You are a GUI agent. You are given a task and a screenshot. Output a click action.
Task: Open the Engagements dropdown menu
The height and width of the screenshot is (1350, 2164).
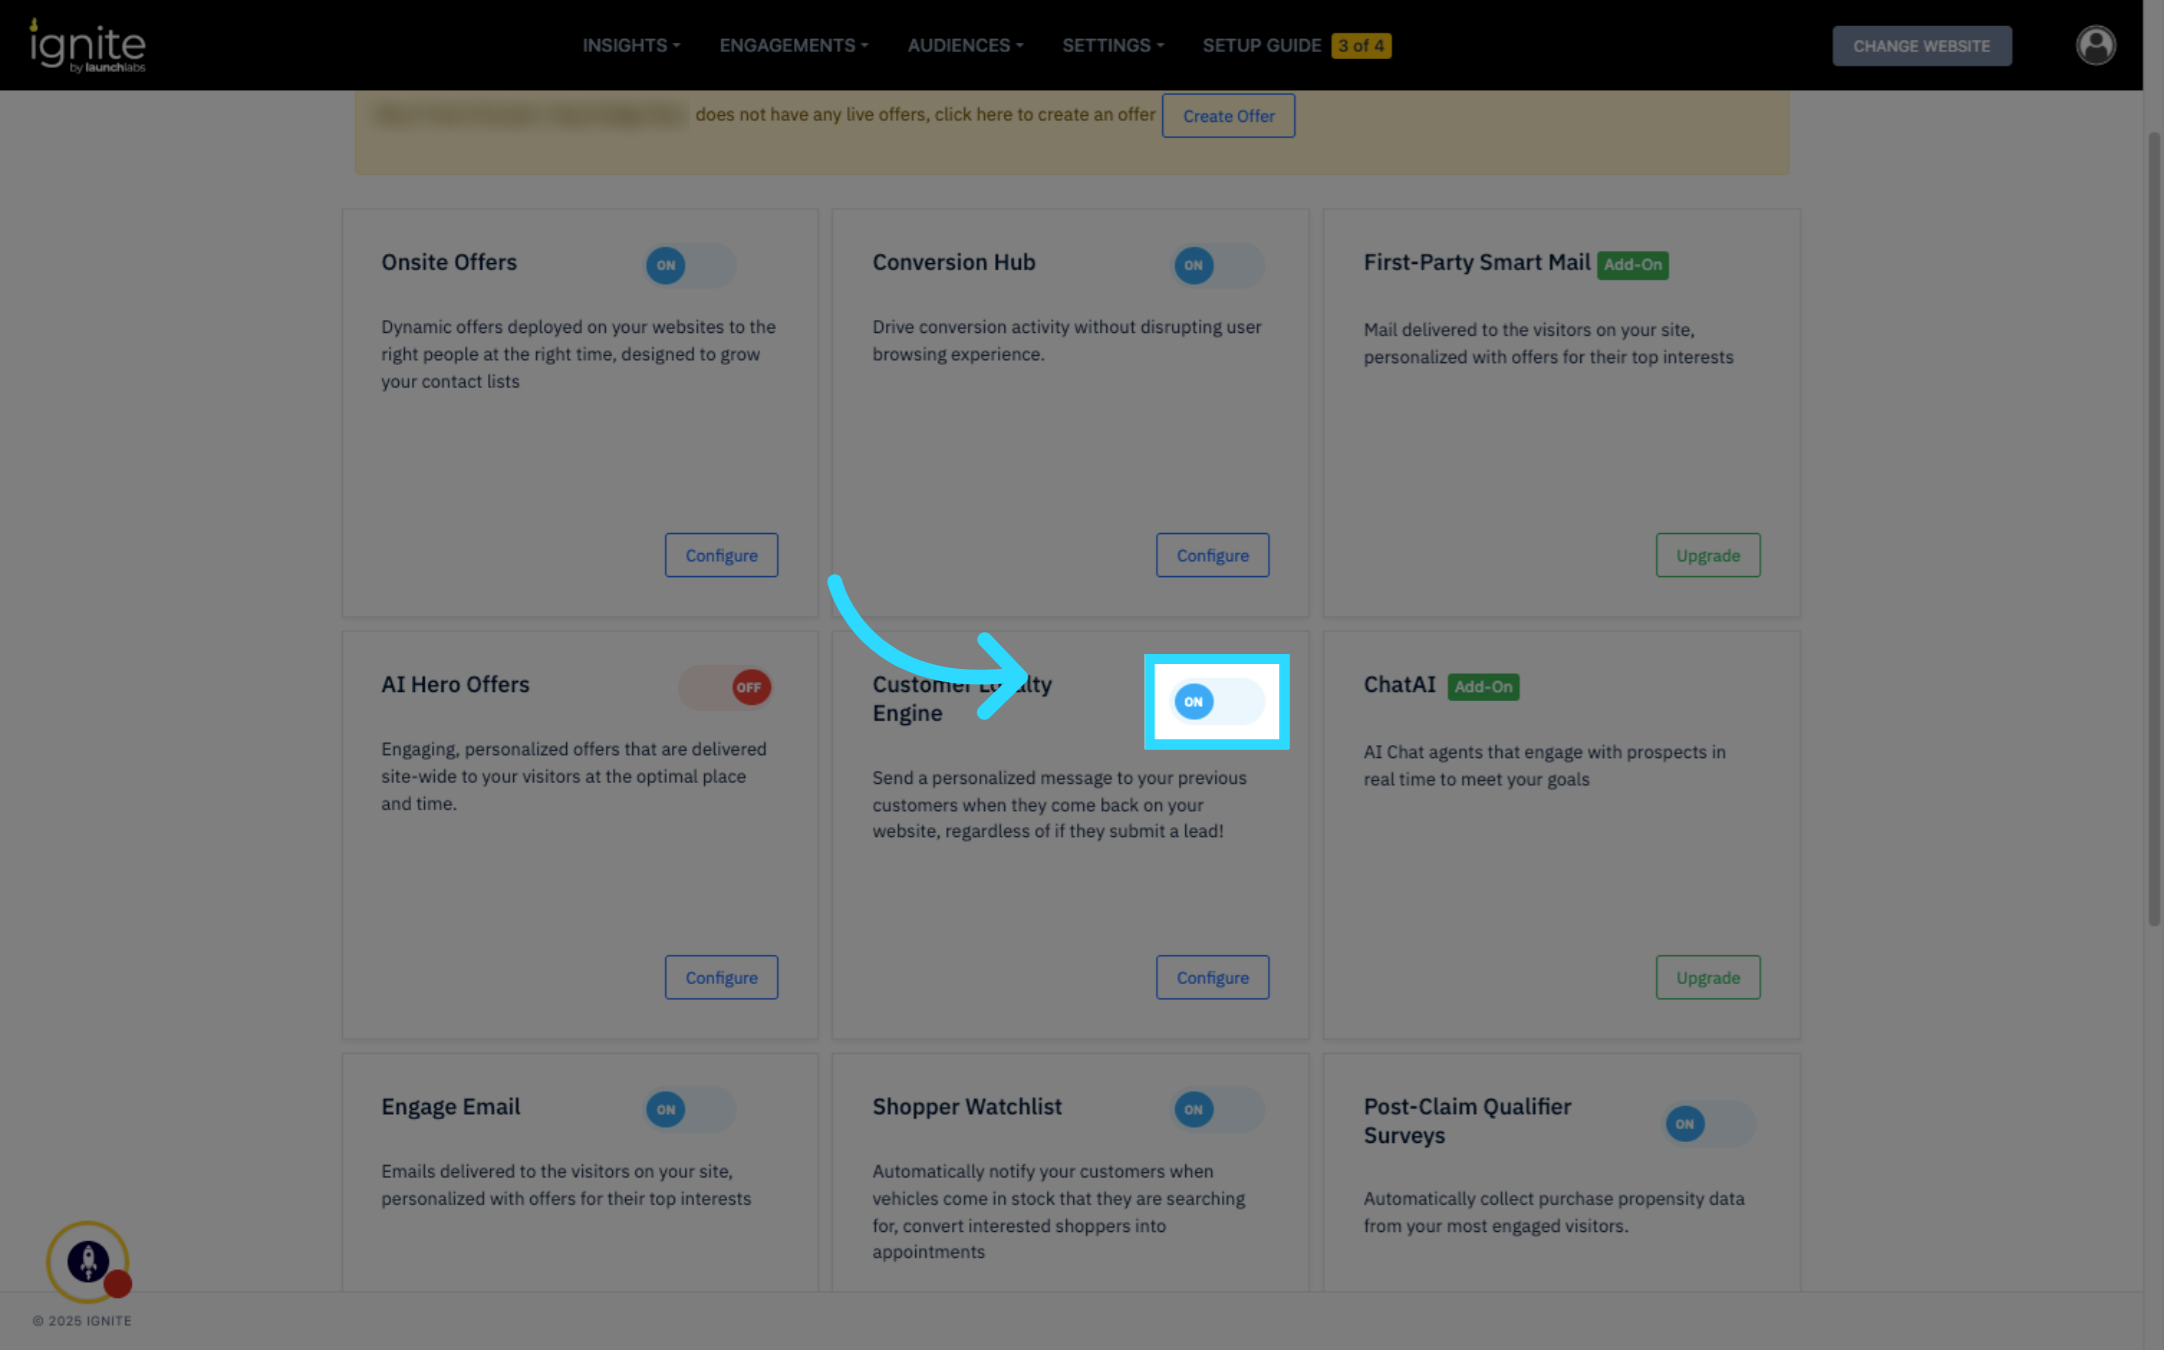click(793, 46)
